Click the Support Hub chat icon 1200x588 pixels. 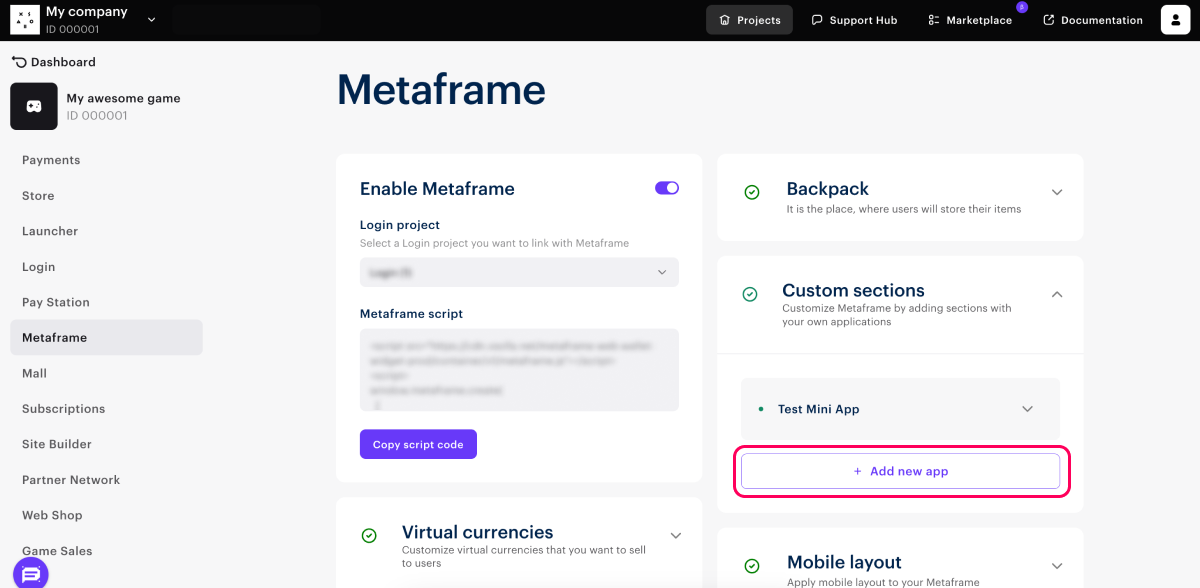[817, 20]
